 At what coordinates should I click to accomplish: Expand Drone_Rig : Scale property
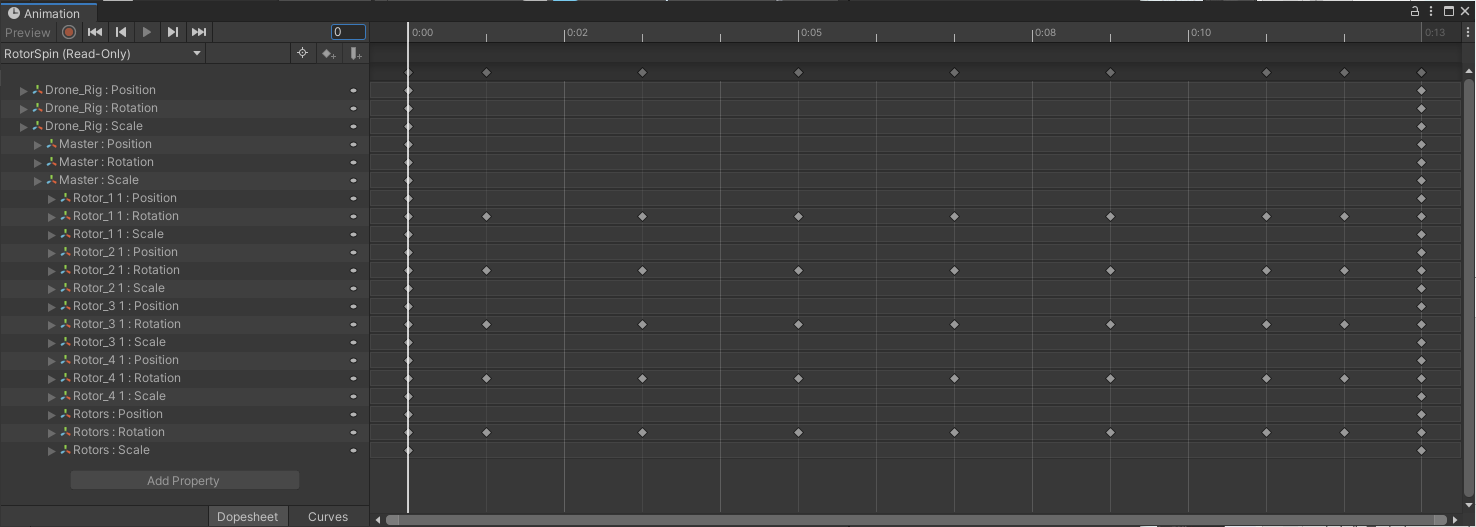(x=24, y=126)
